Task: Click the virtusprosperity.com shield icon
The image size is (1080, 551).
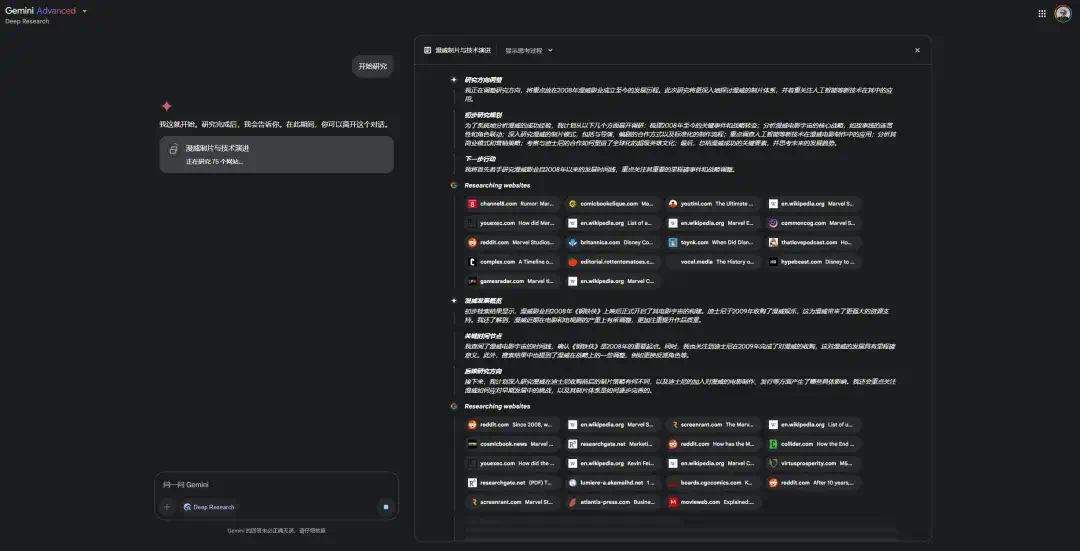Action: 773,464
